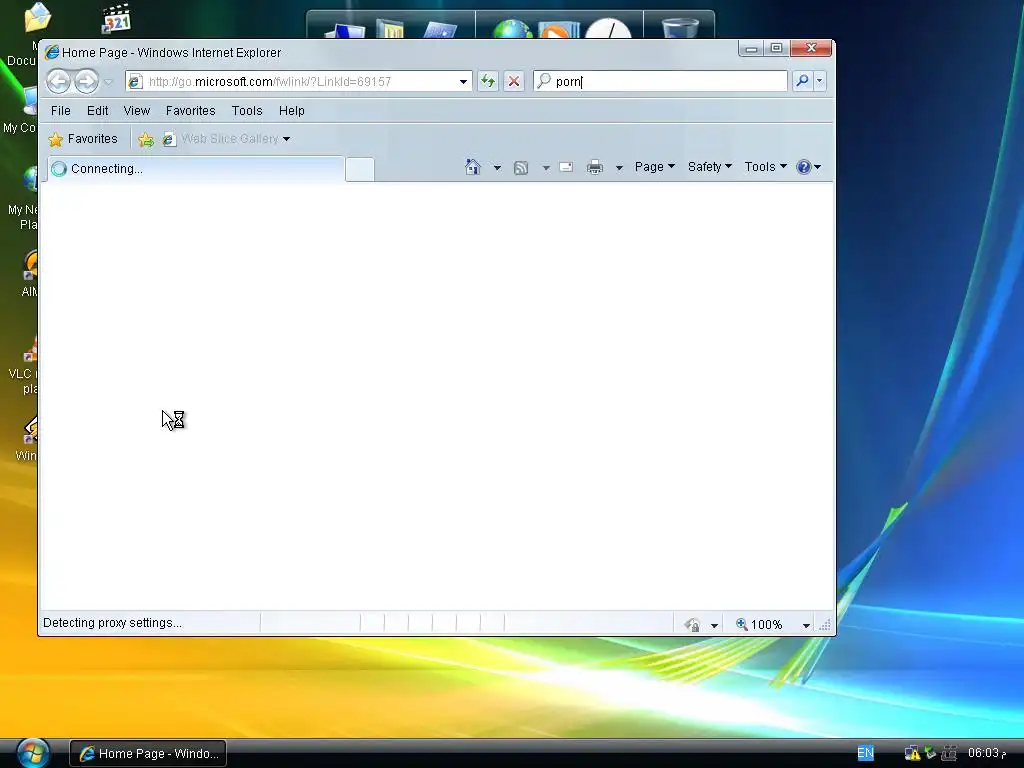The width and height of the screenshot is (1024, 768).
Task: Expand the Print dropdown arrow
Action: point(619,168)
